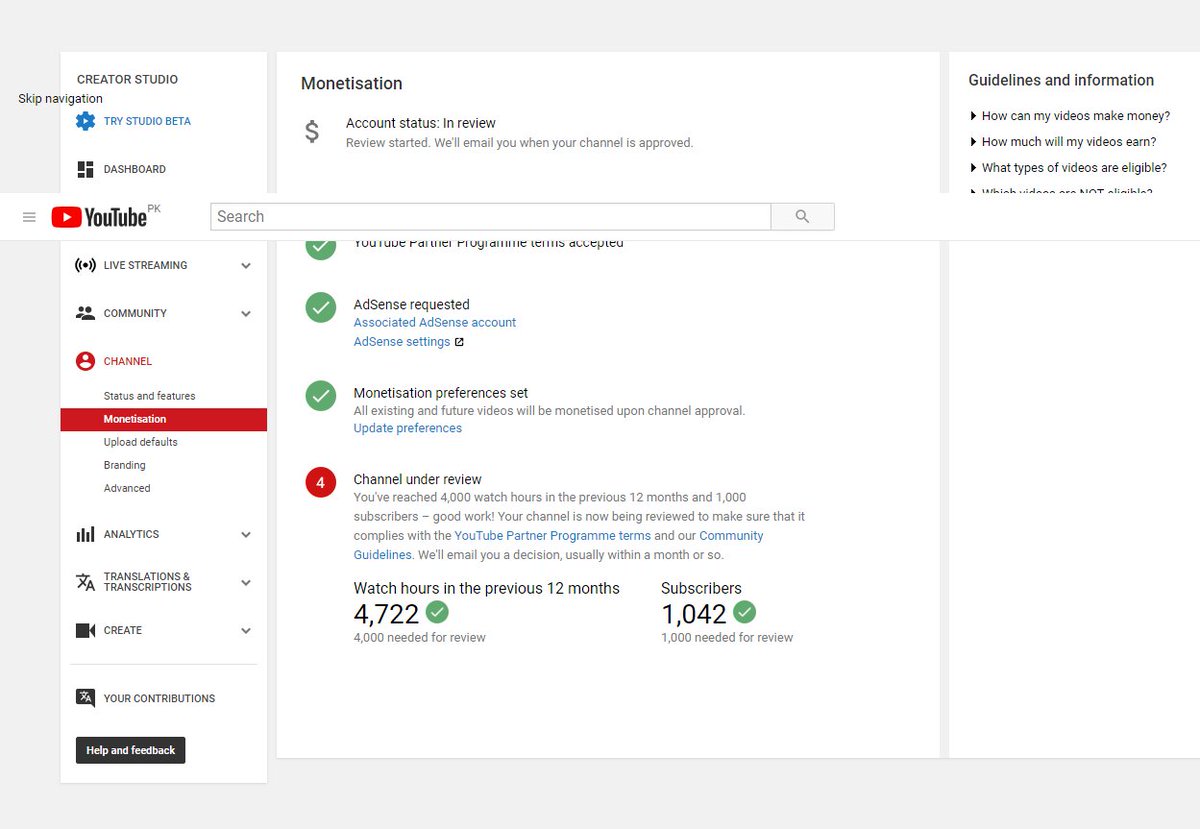The width and height of the screenshot is (1200, 829).
Task: Click the 'Creator Studio' heading
Action: (x=127, y=79)
